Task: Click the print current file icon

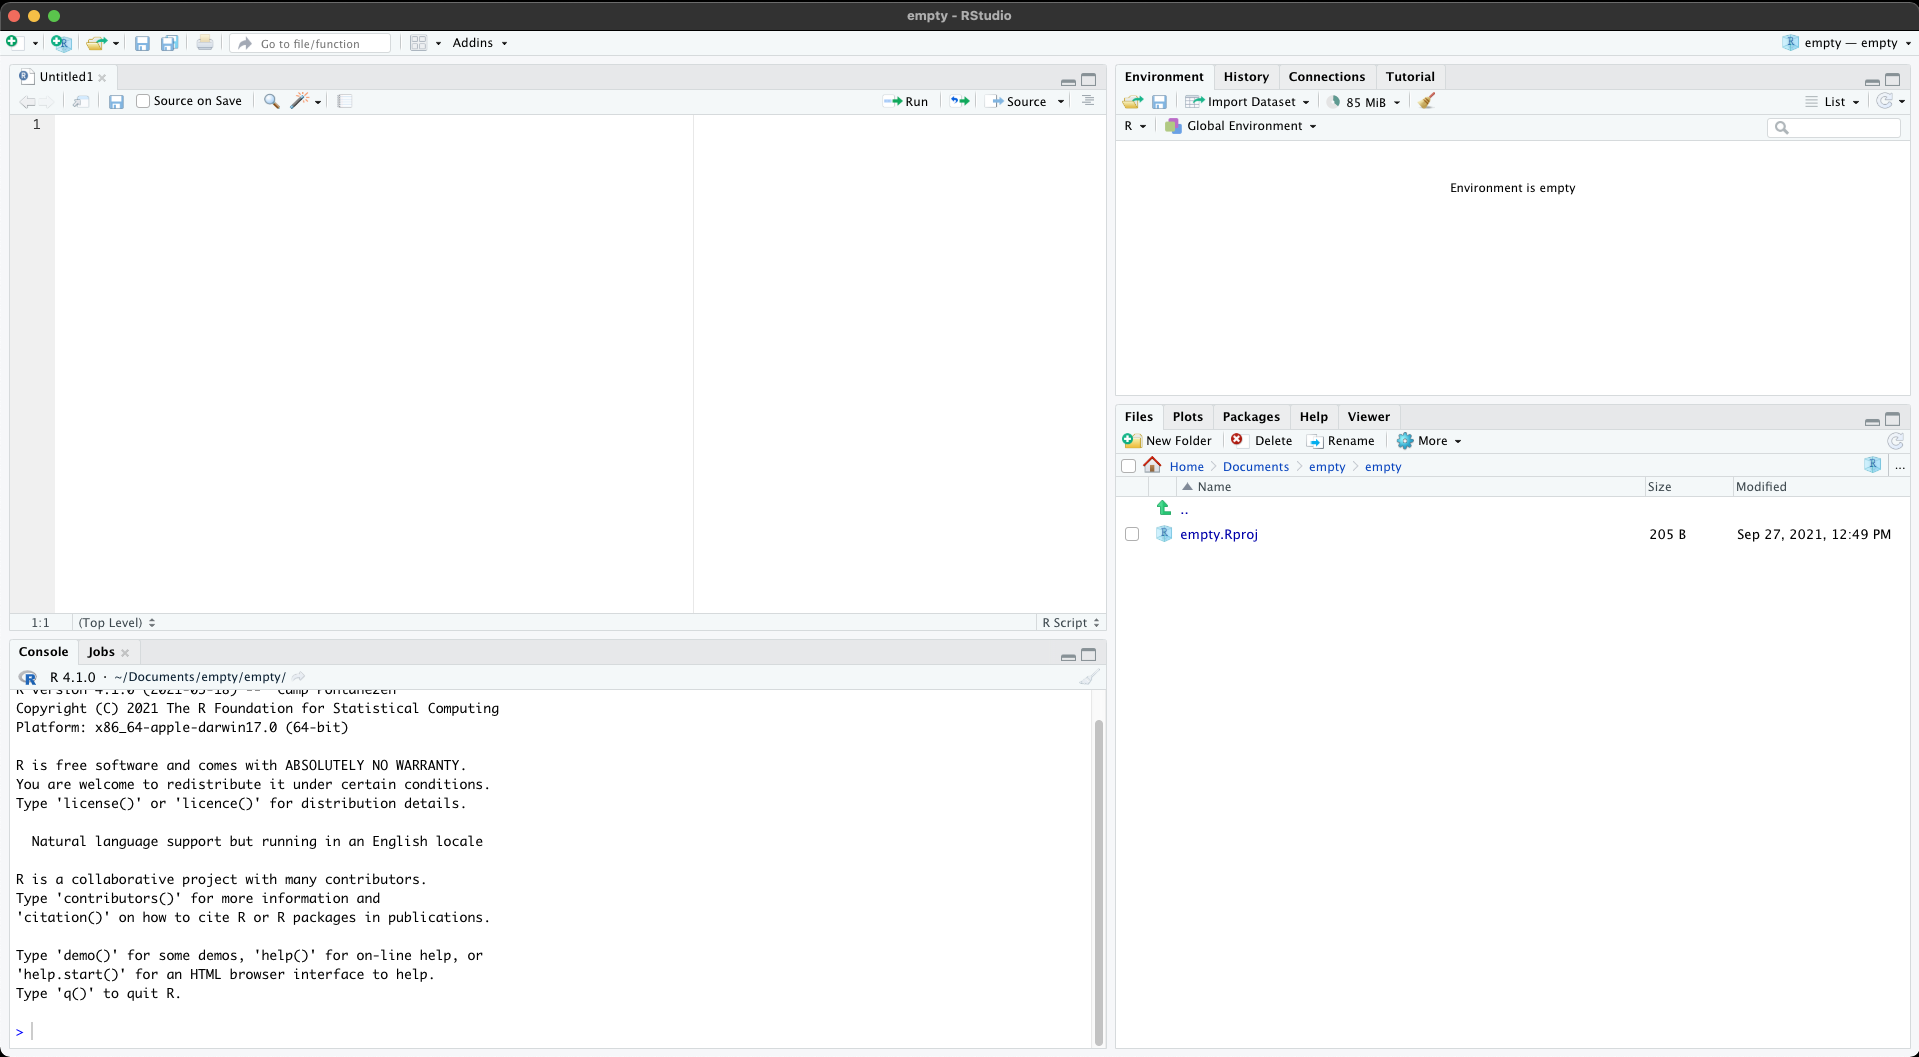Action: point(205,43)
